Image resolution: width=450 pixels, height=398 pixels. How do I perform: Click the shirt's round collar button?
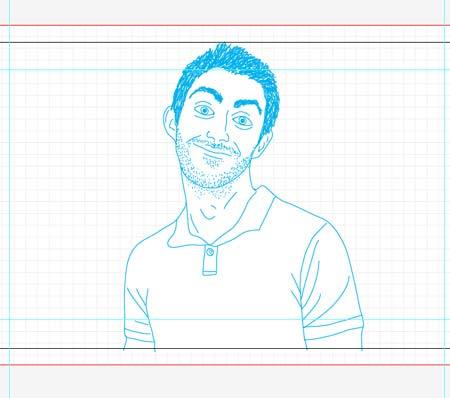point(210,252)
